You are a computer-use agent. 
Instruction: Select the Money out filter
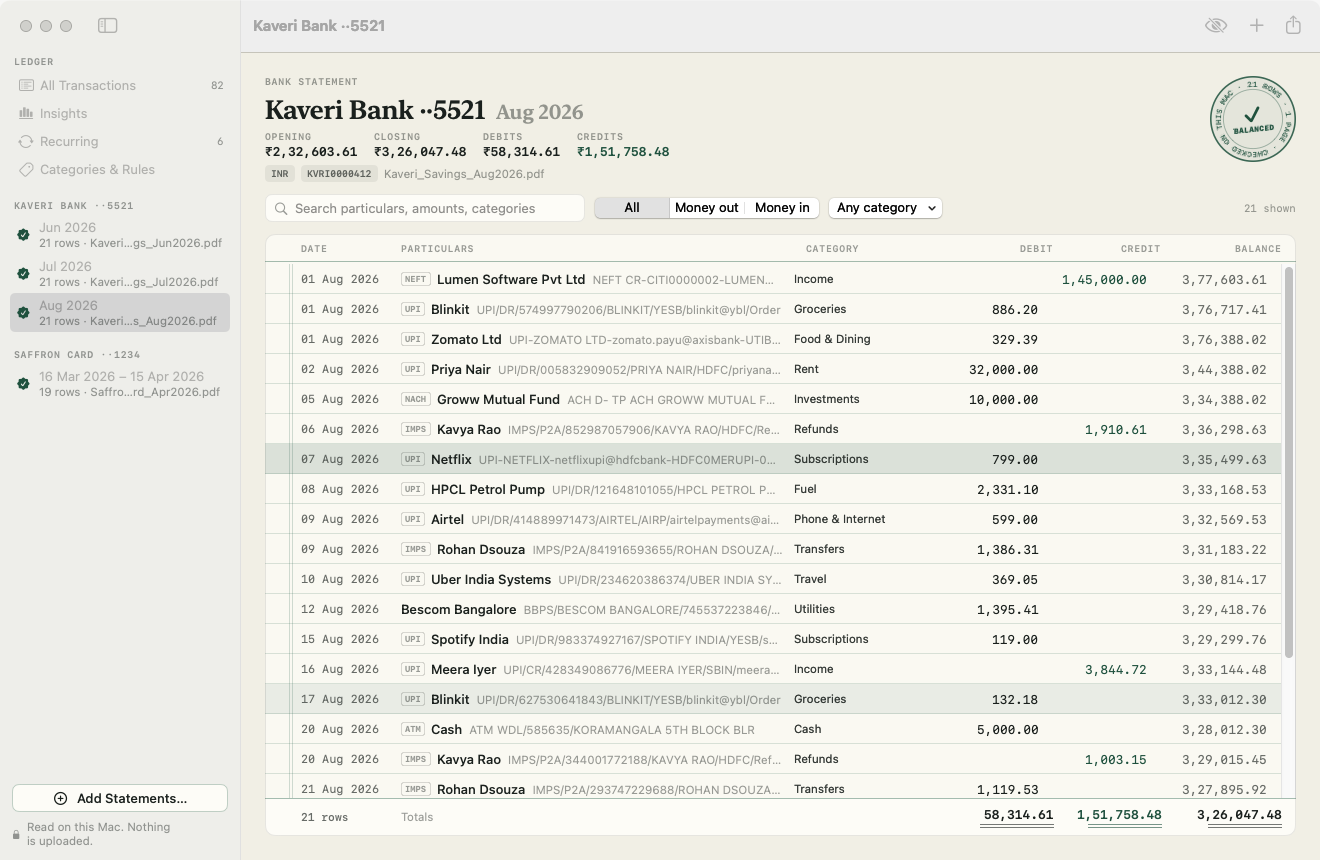[706, 208]
